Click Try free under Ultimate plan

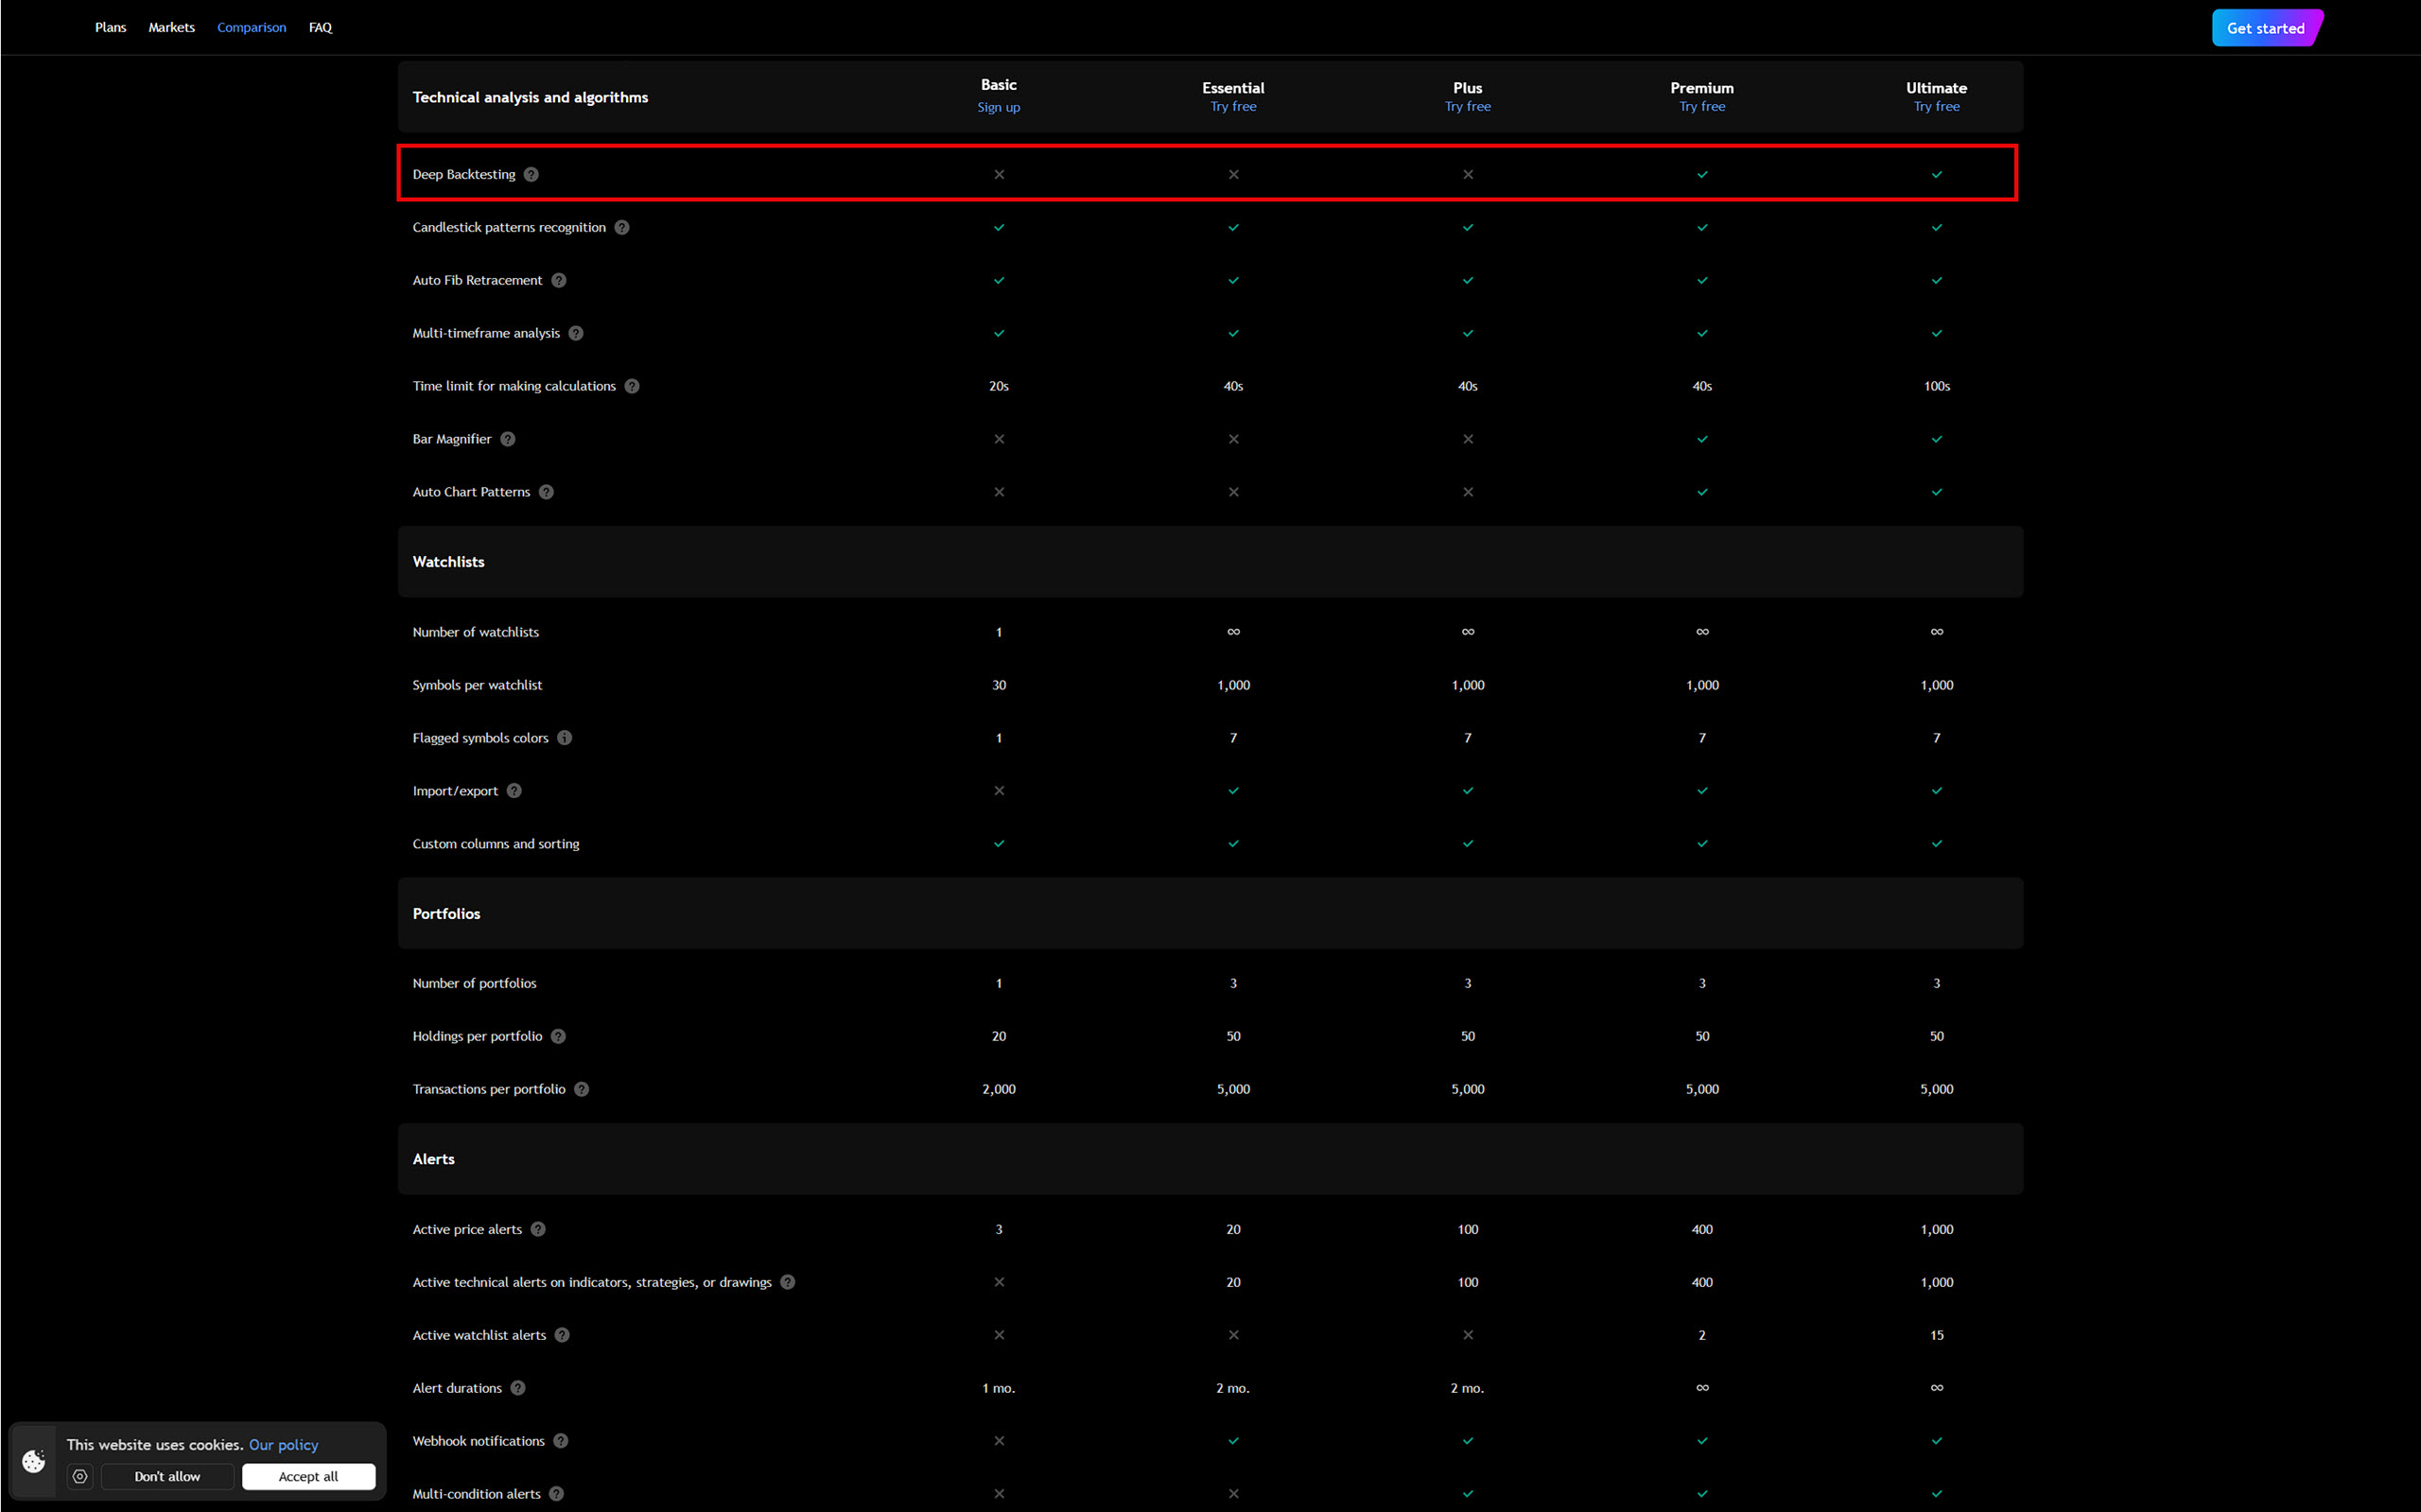1936,106
